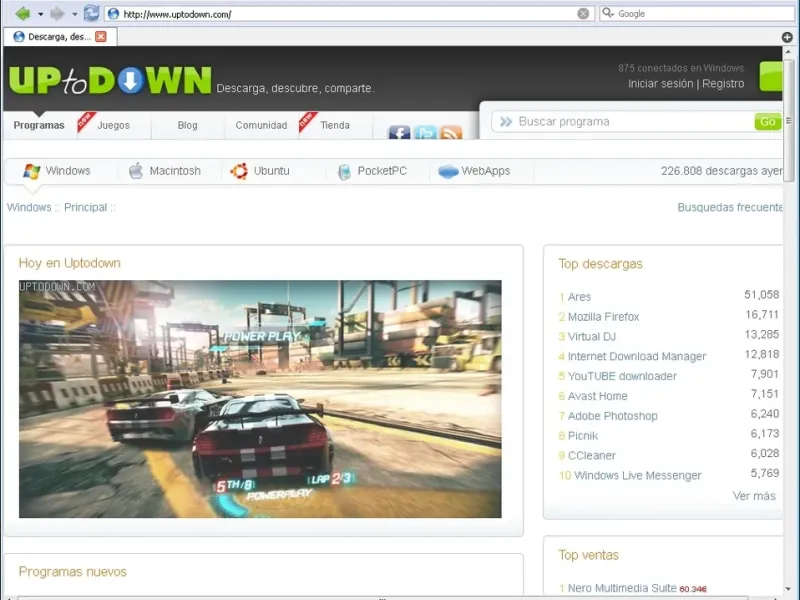Select the Macintosh platform tab
The width and height of the screenshot is (800, 600).
click(x=164, y=171)
